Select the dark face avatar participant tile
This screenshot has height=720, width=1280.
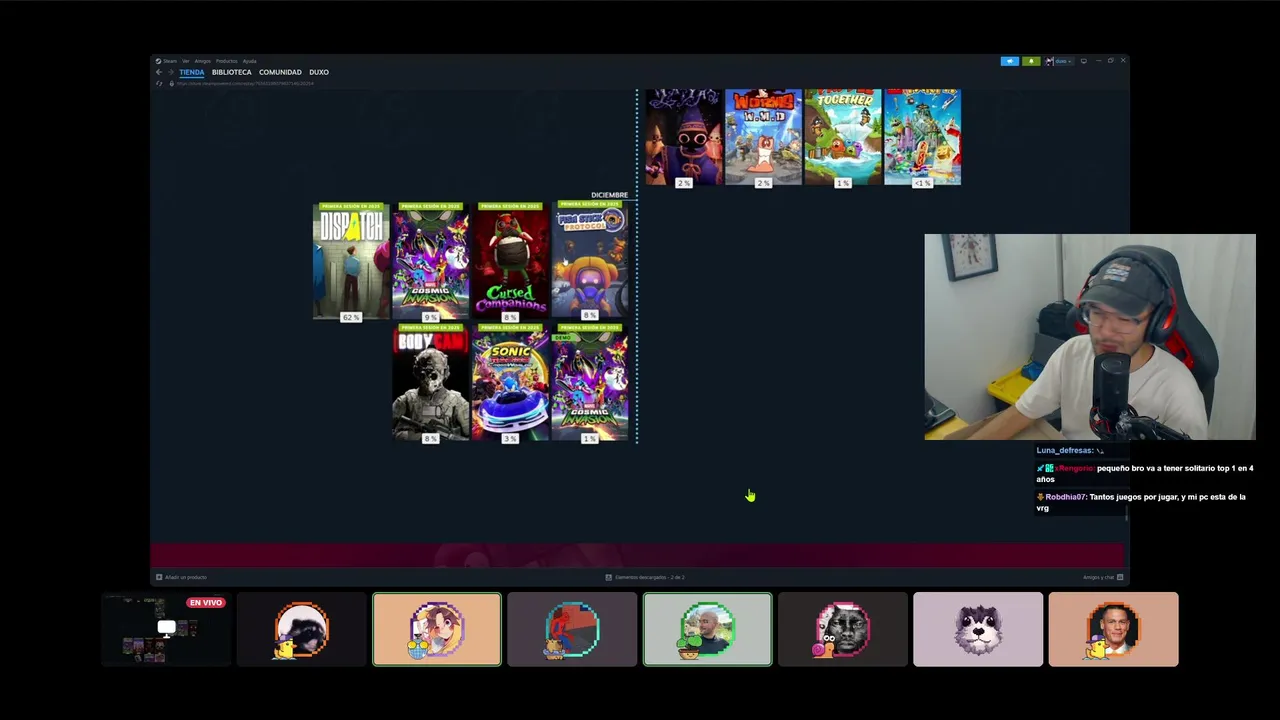click(843, 629)
